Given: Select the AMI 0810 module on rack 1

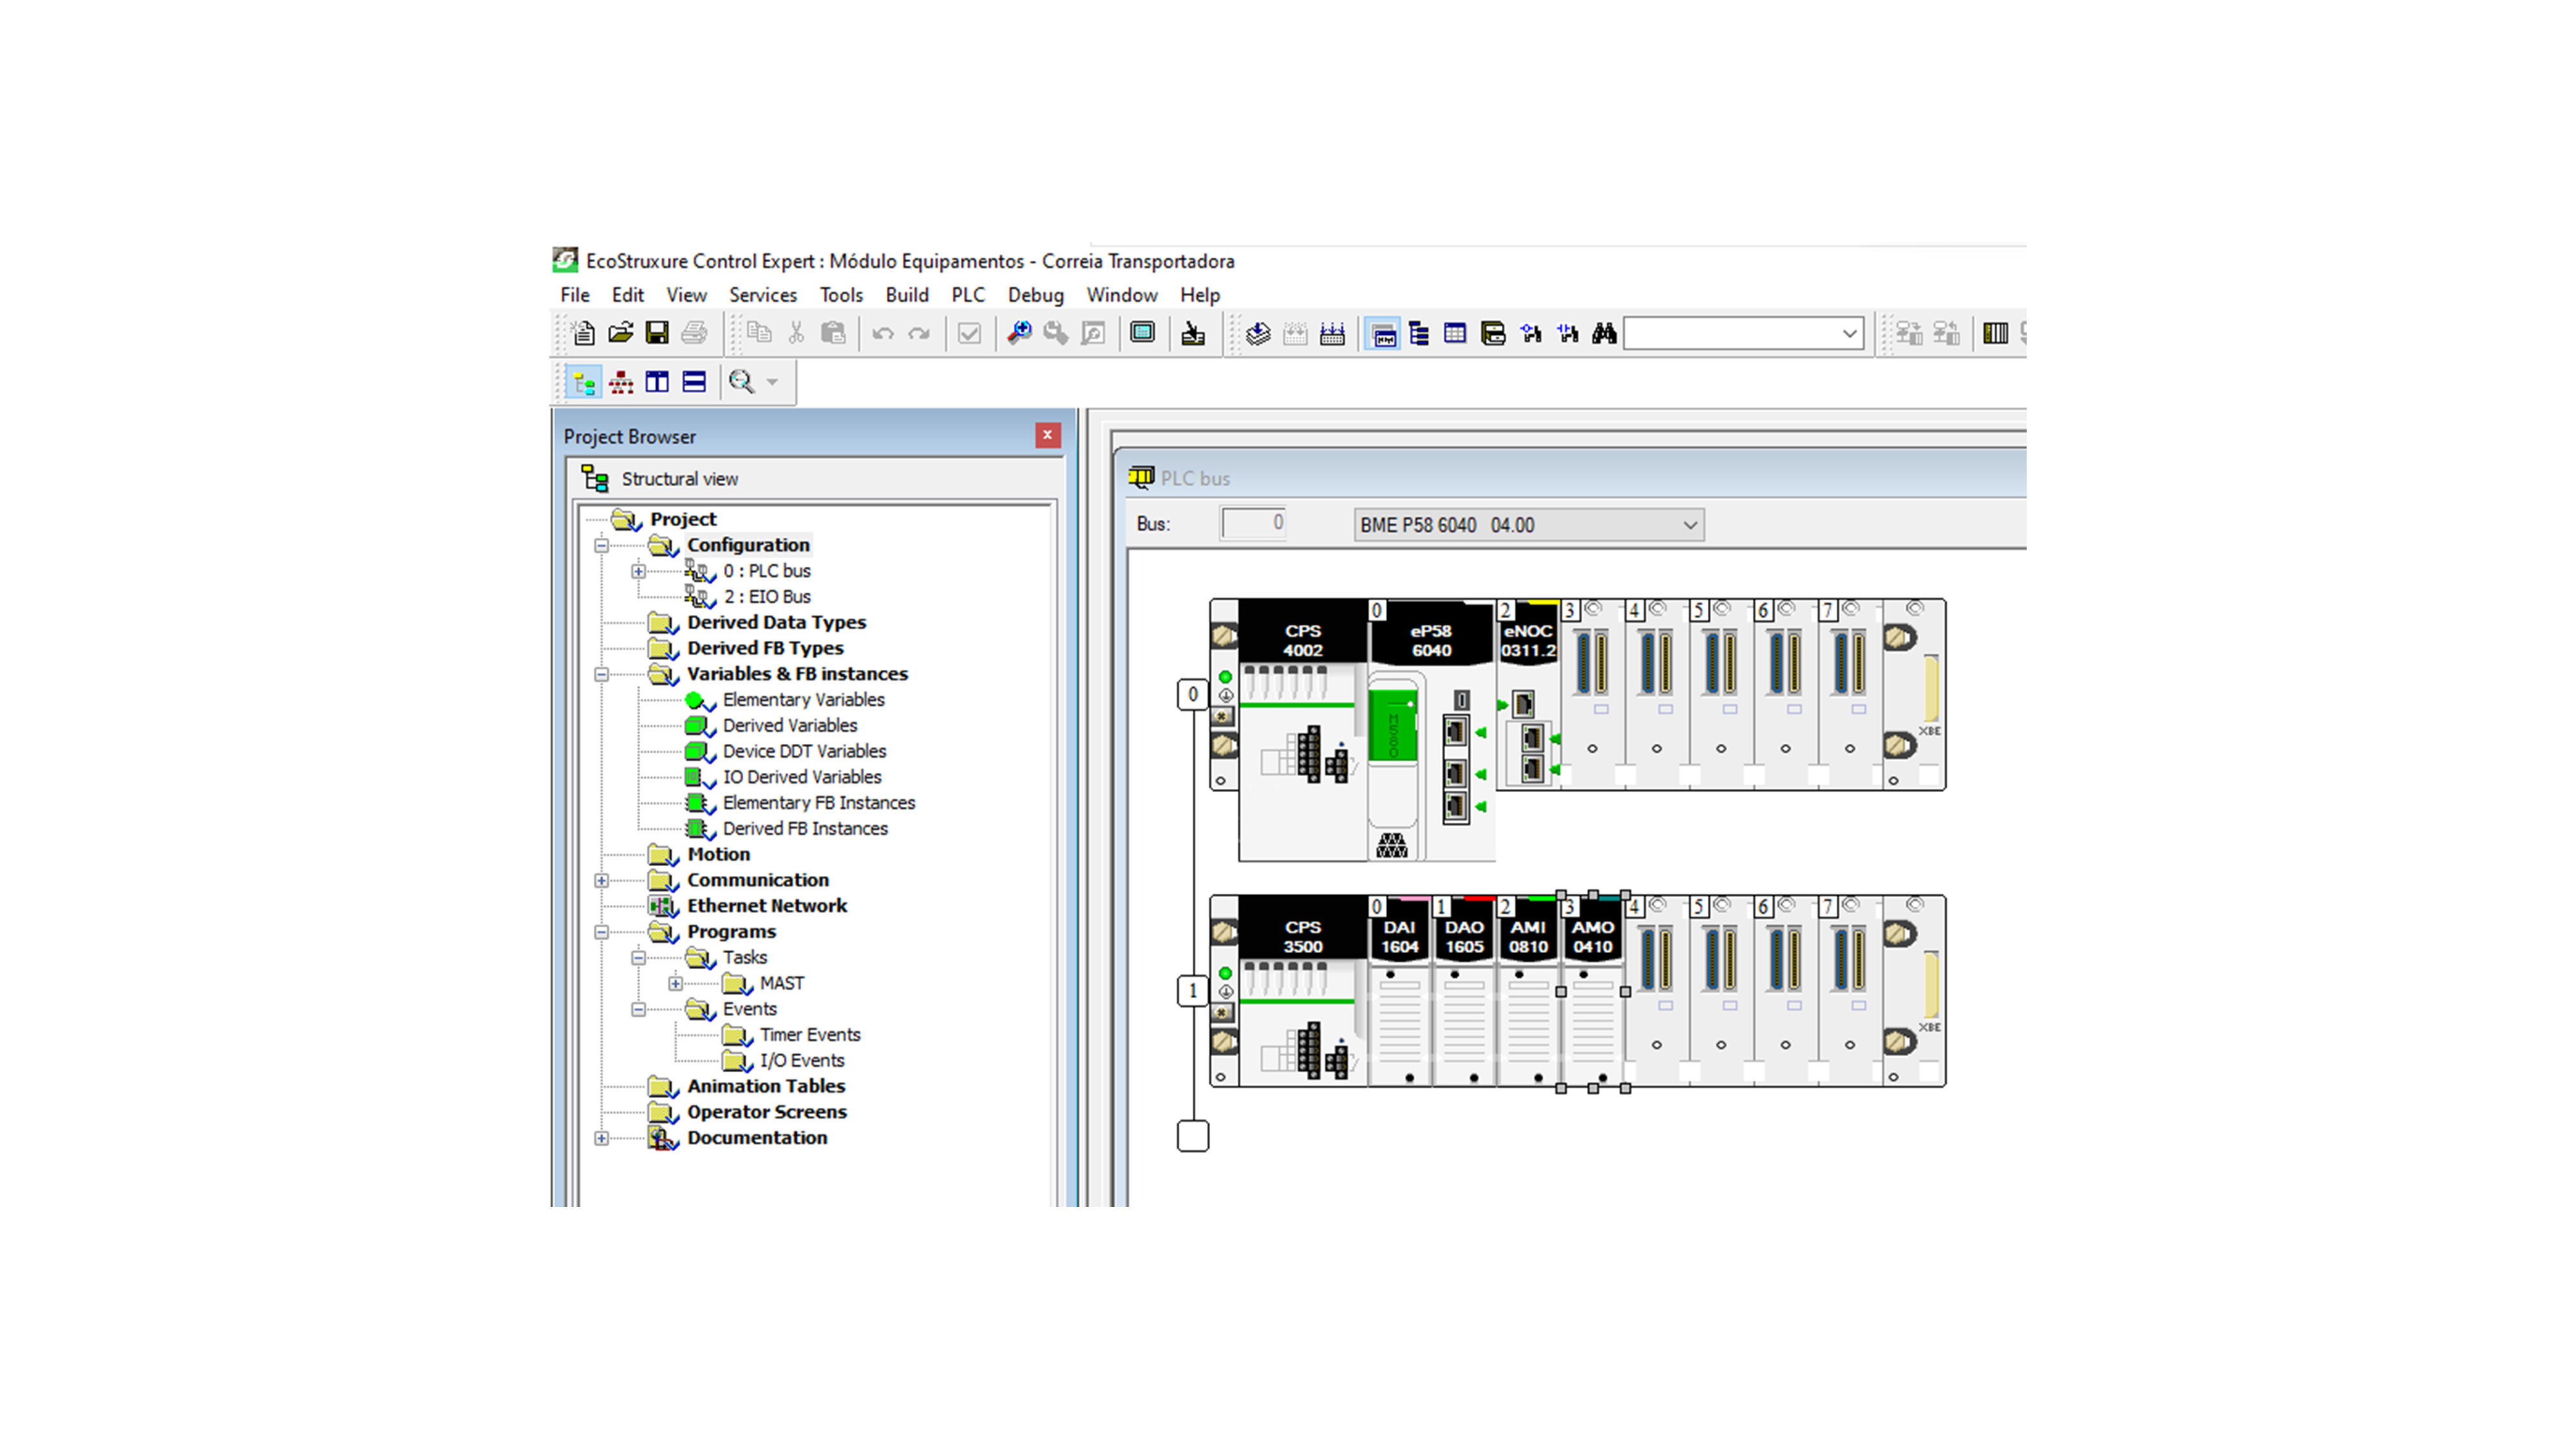Looking at the screenshot, I should click(1528, 991).
